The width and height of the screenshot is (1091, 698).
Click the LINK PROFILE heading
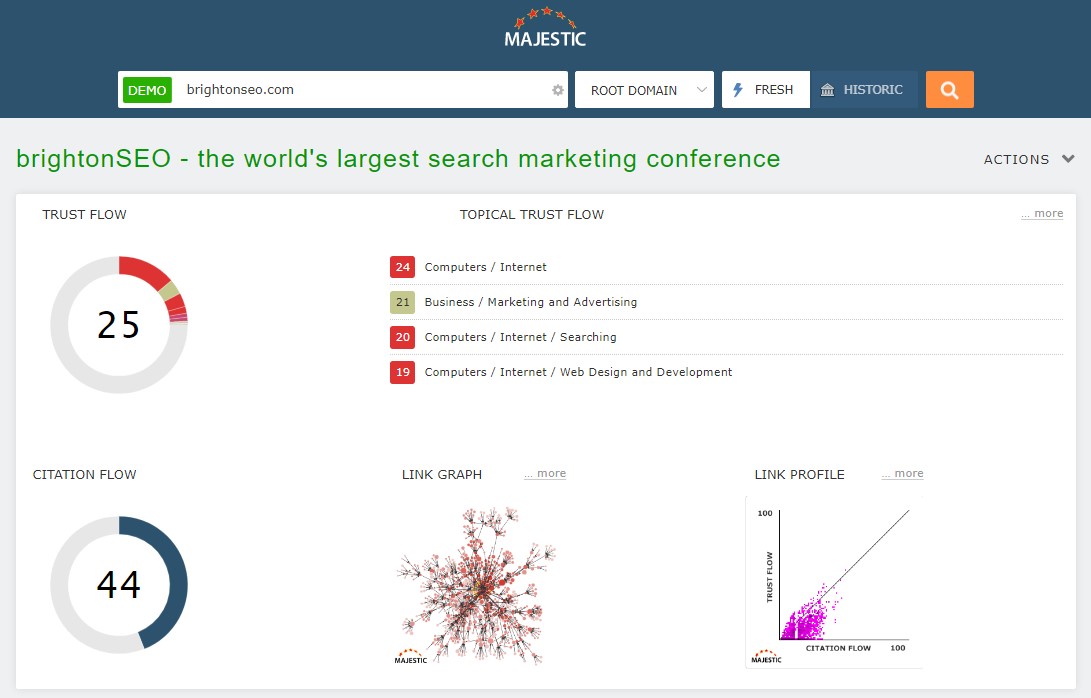[799, 475]
